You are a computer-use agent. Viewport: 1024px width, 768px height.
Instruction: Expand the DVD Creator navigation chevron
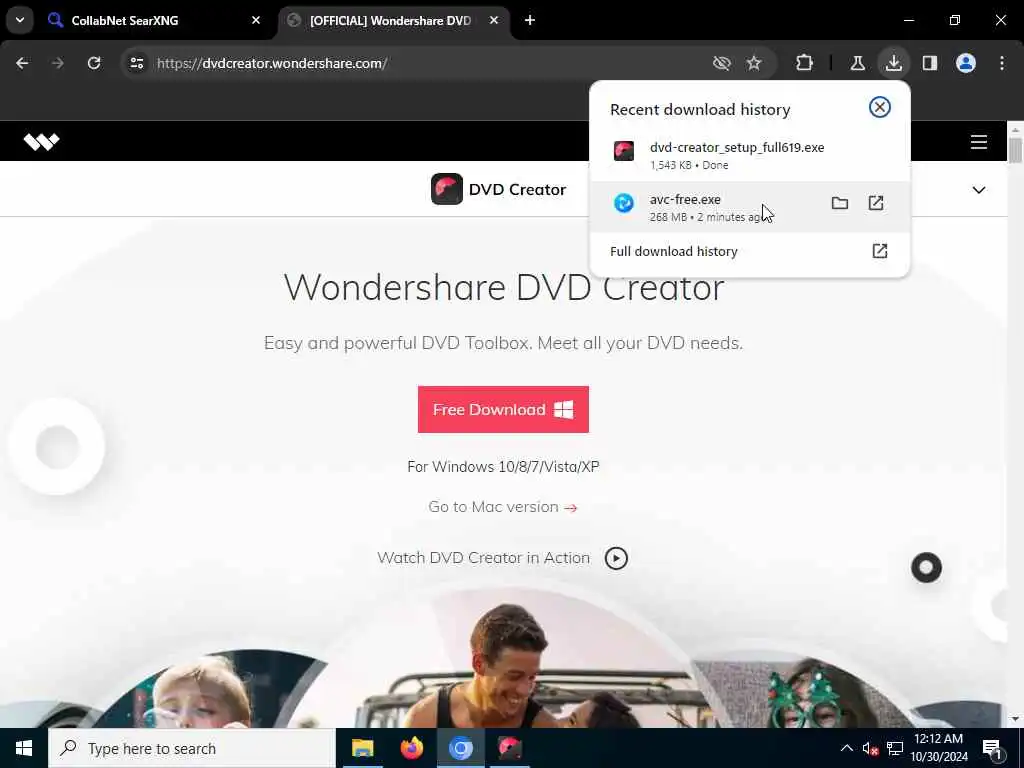tap(978, 190)
